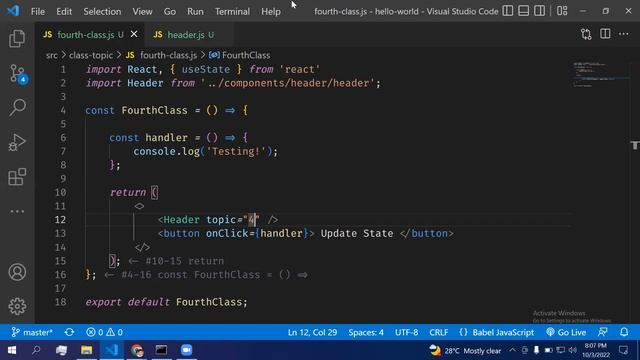Change end of line sequence CRLF
This screenshot has width=640, height=360.
[438, 332]
